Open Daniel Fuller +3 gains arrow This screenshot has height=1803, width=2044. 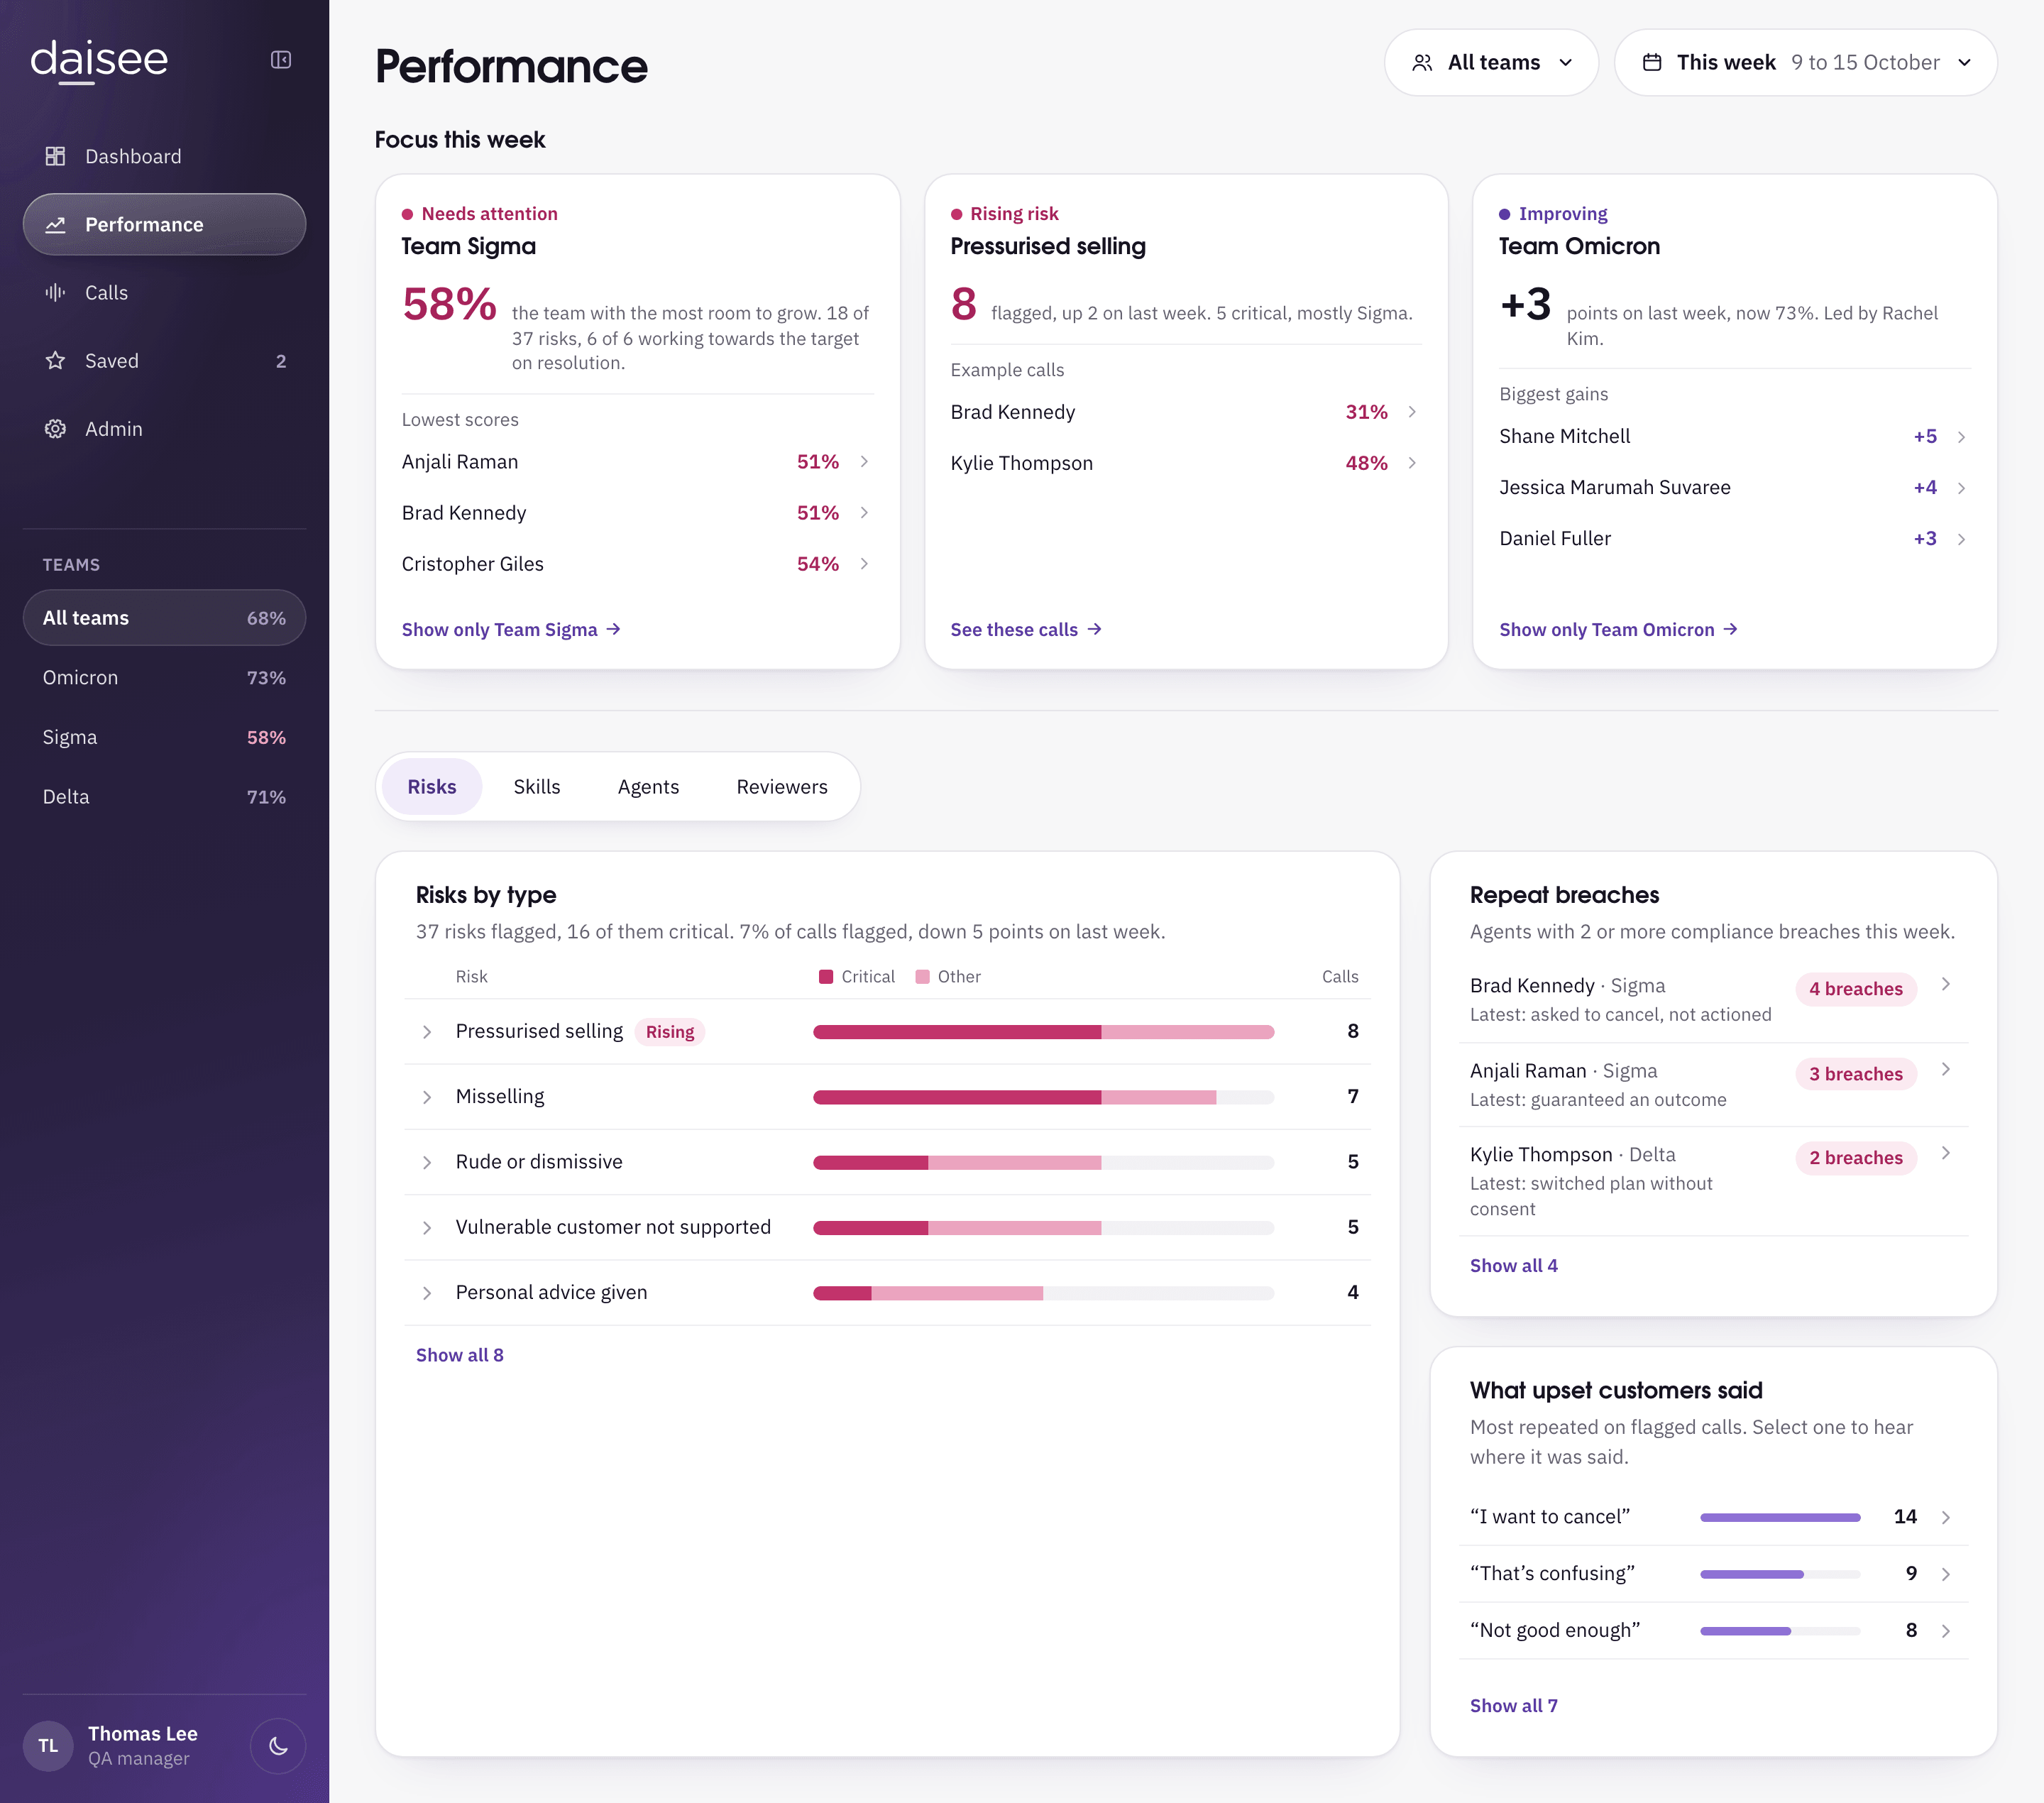[x=1961, y=539]
